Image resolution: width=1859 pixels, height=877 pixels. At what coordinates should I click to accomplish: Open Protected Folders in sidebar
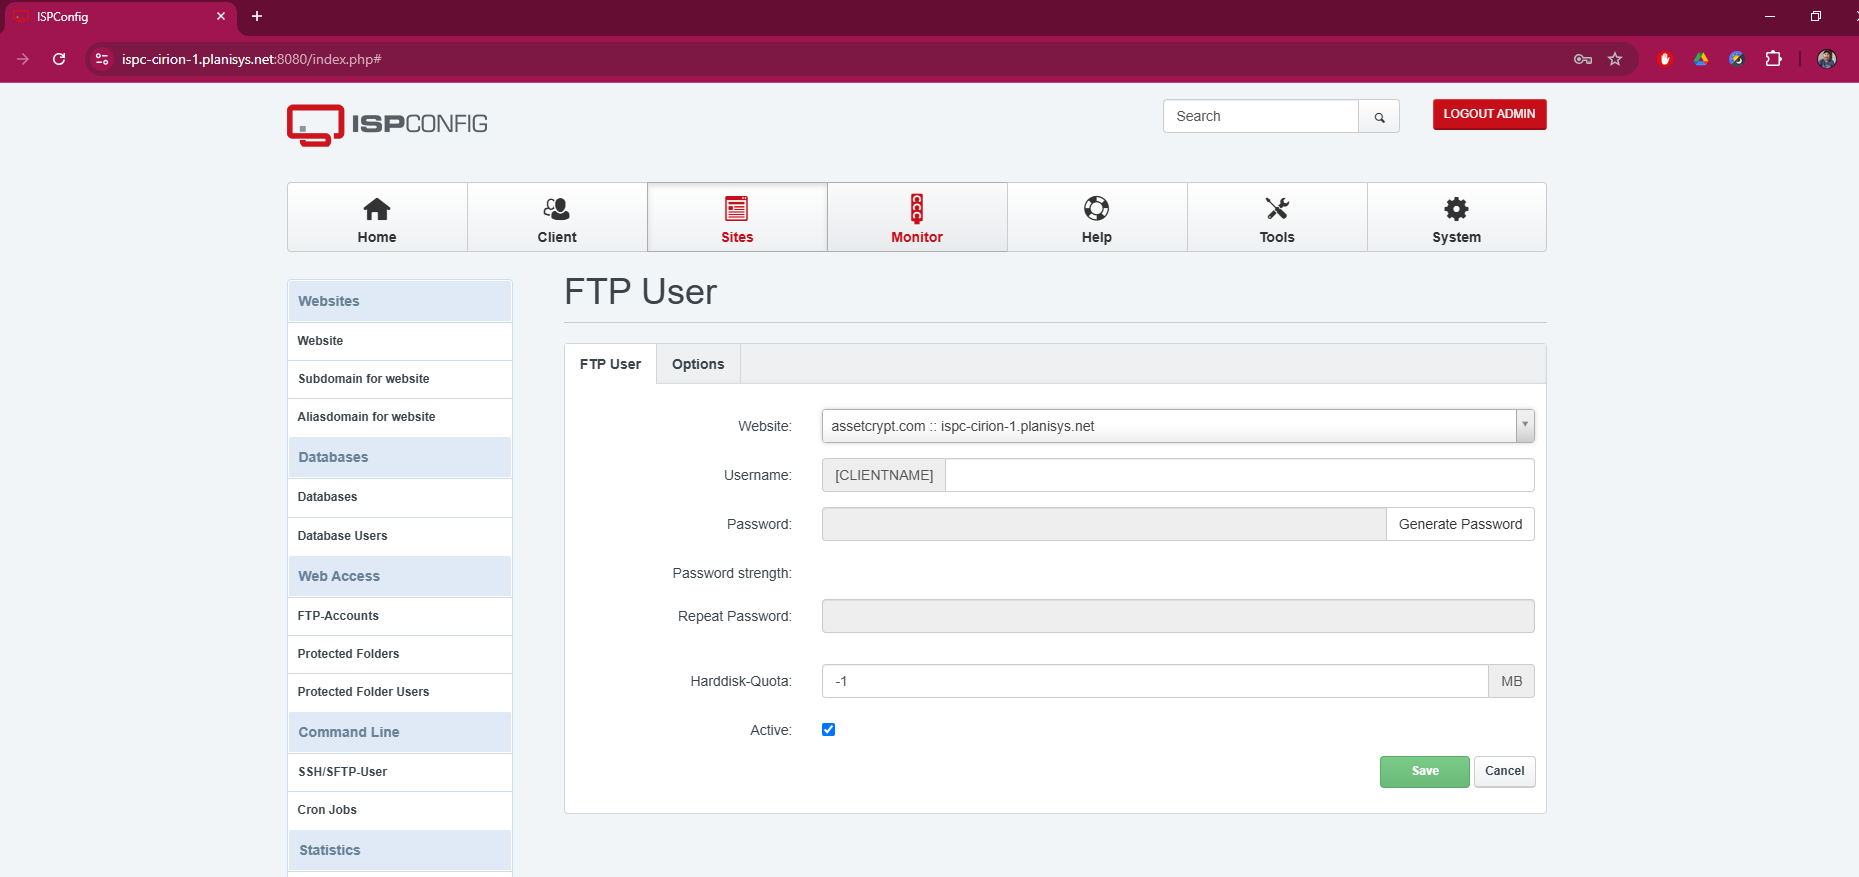click(400, 654)
